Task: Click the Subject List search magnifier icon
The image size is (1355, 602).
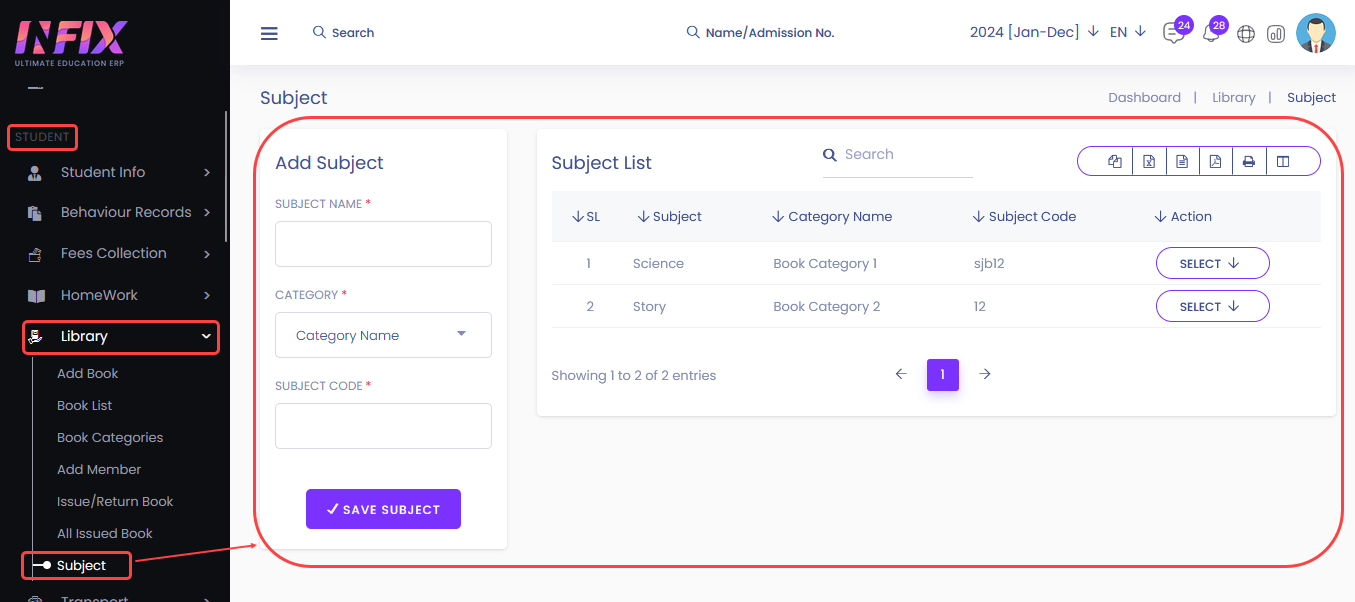Action: coord(829,155)
